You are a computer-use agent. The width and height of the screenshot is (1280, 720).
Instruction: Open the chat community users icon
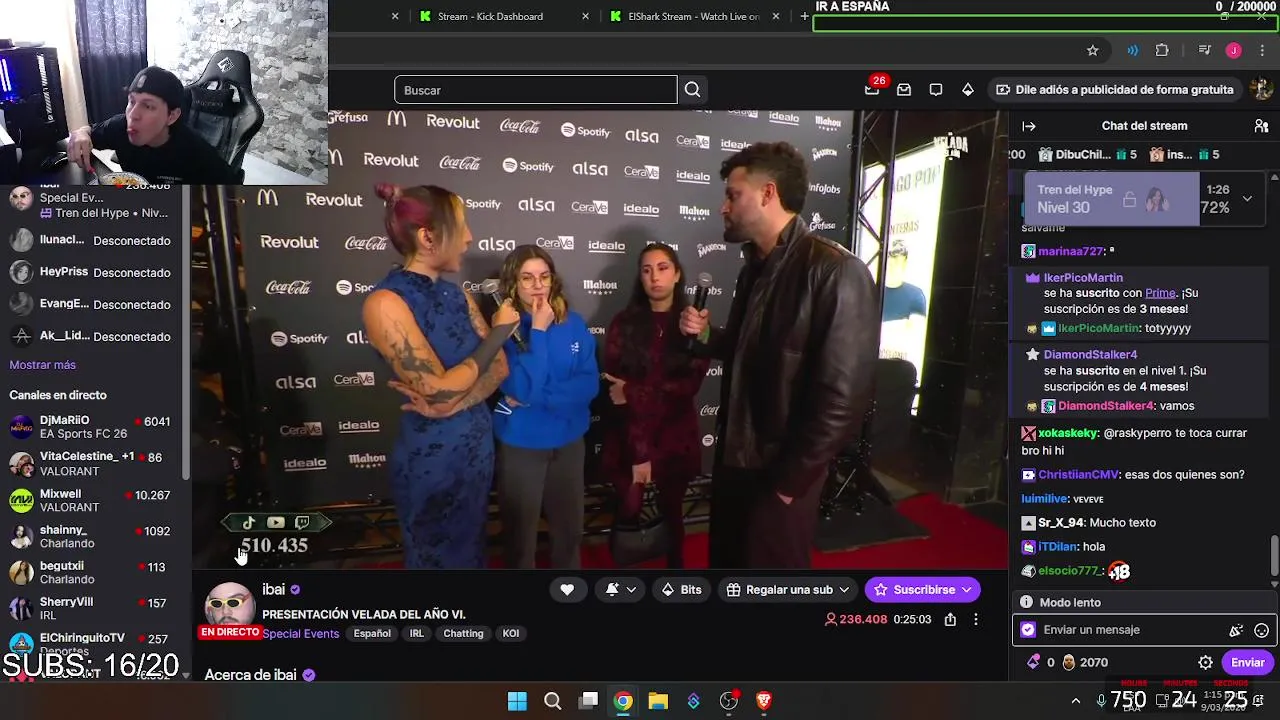pos(1261,126)
